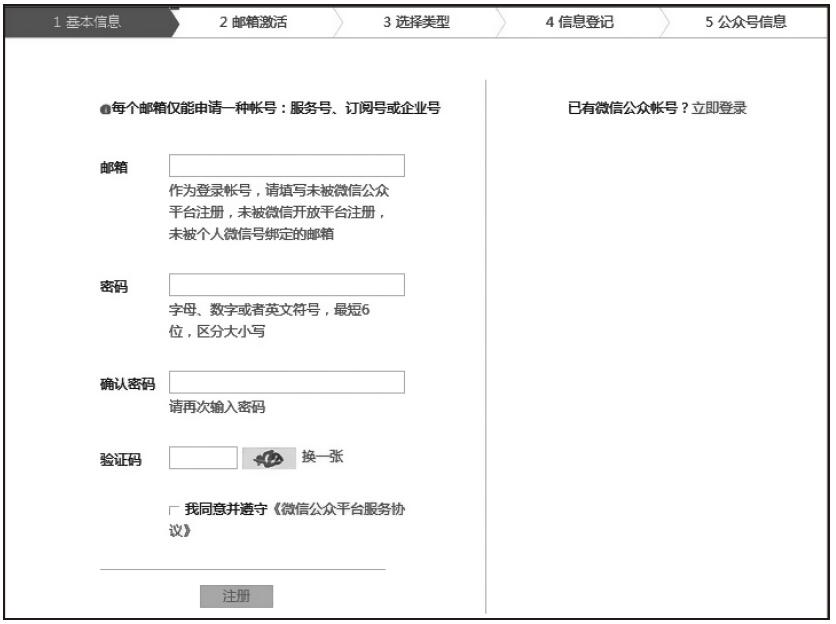The height and width of the screenshot is (624, 836).
Task: Click the info icon before 每个邮箱仅能申请
Action: (x=105, y=109)
